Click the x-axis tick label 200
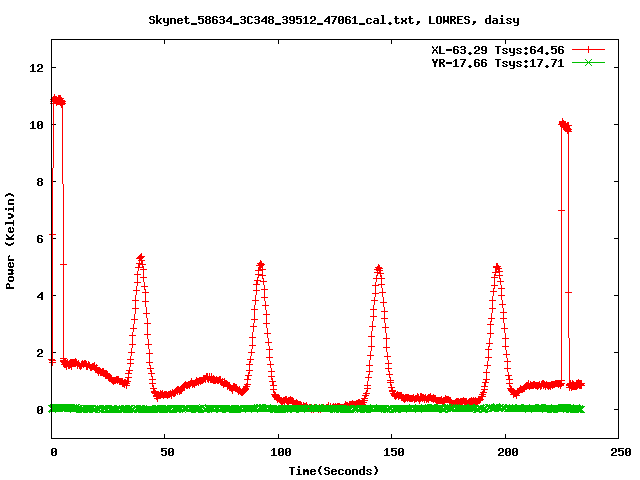 (507, 452)
